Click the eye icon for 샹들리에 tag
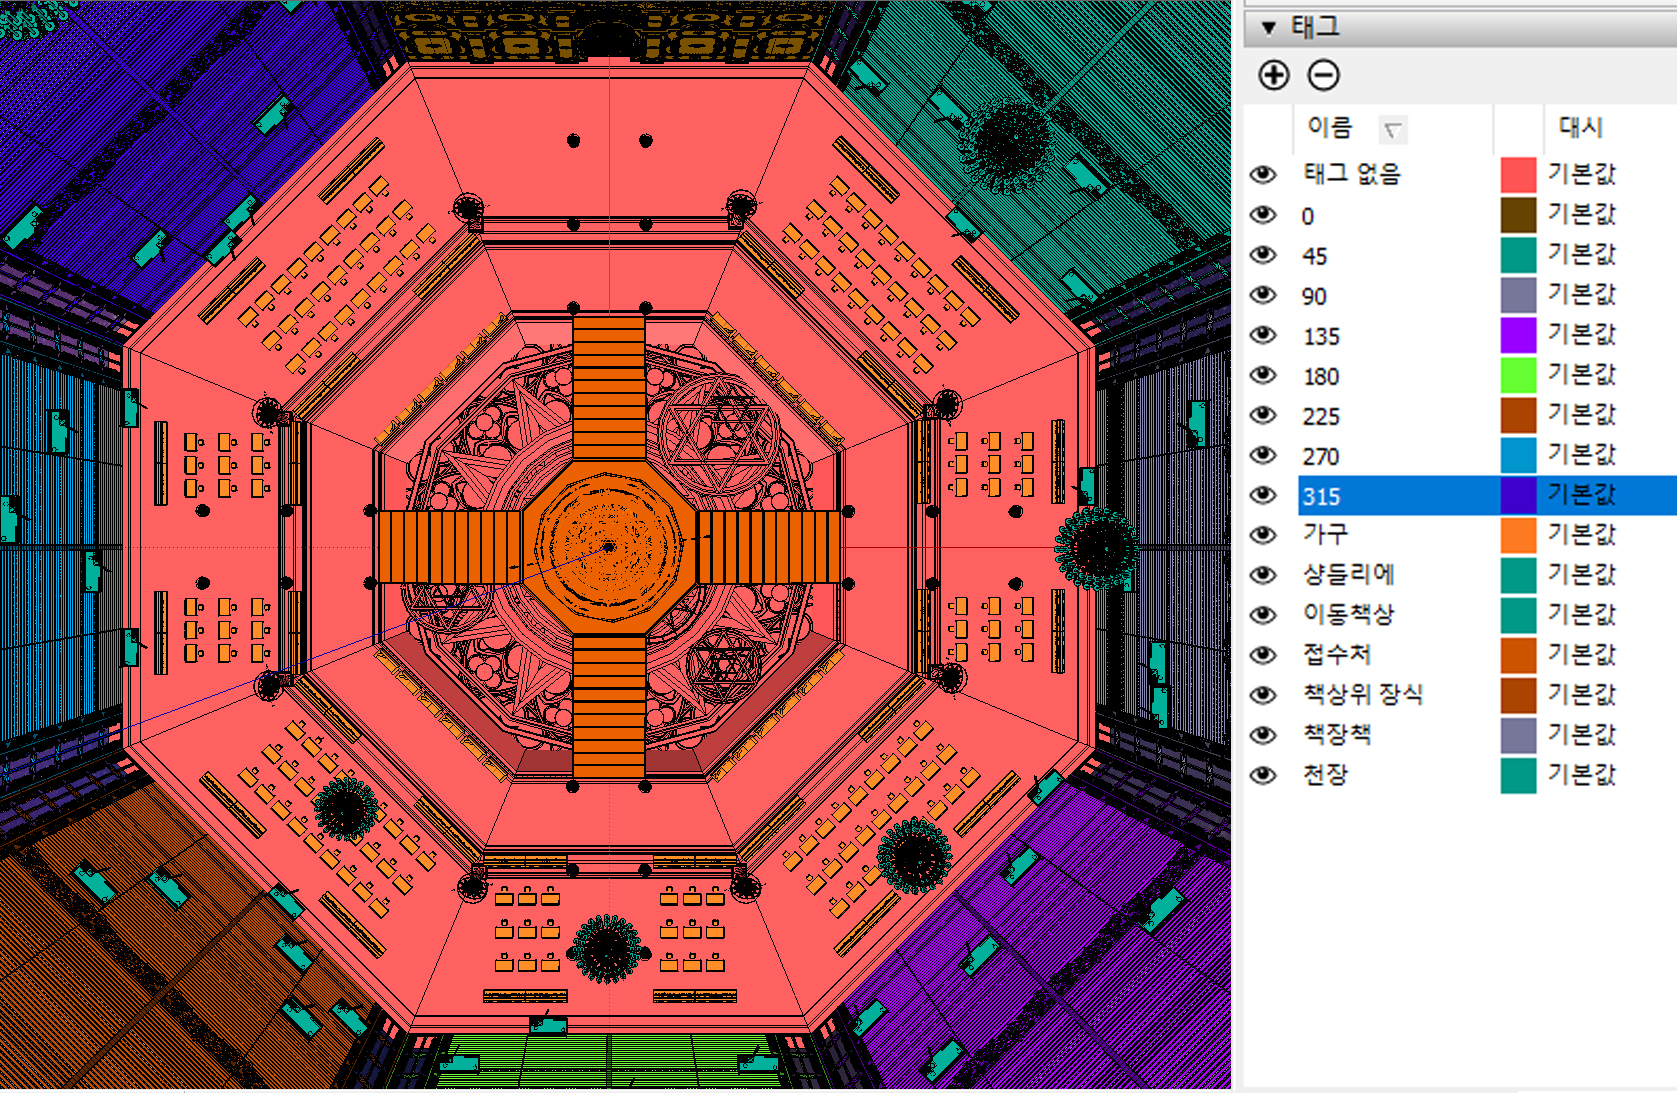The image size is (1677, 1093). pyautogui.click(x=1263, y=575)
